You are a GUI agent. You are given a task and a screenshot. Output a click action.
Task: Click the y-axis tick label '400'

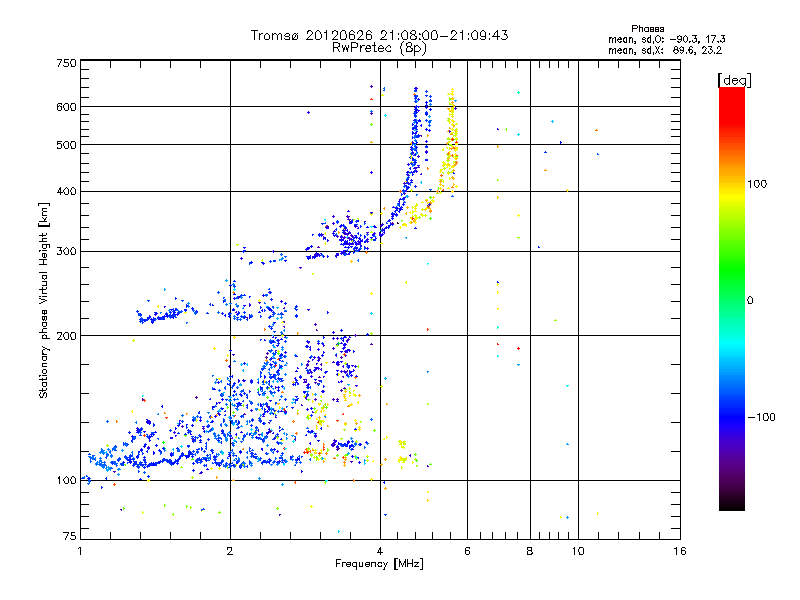tap(66, 192)
